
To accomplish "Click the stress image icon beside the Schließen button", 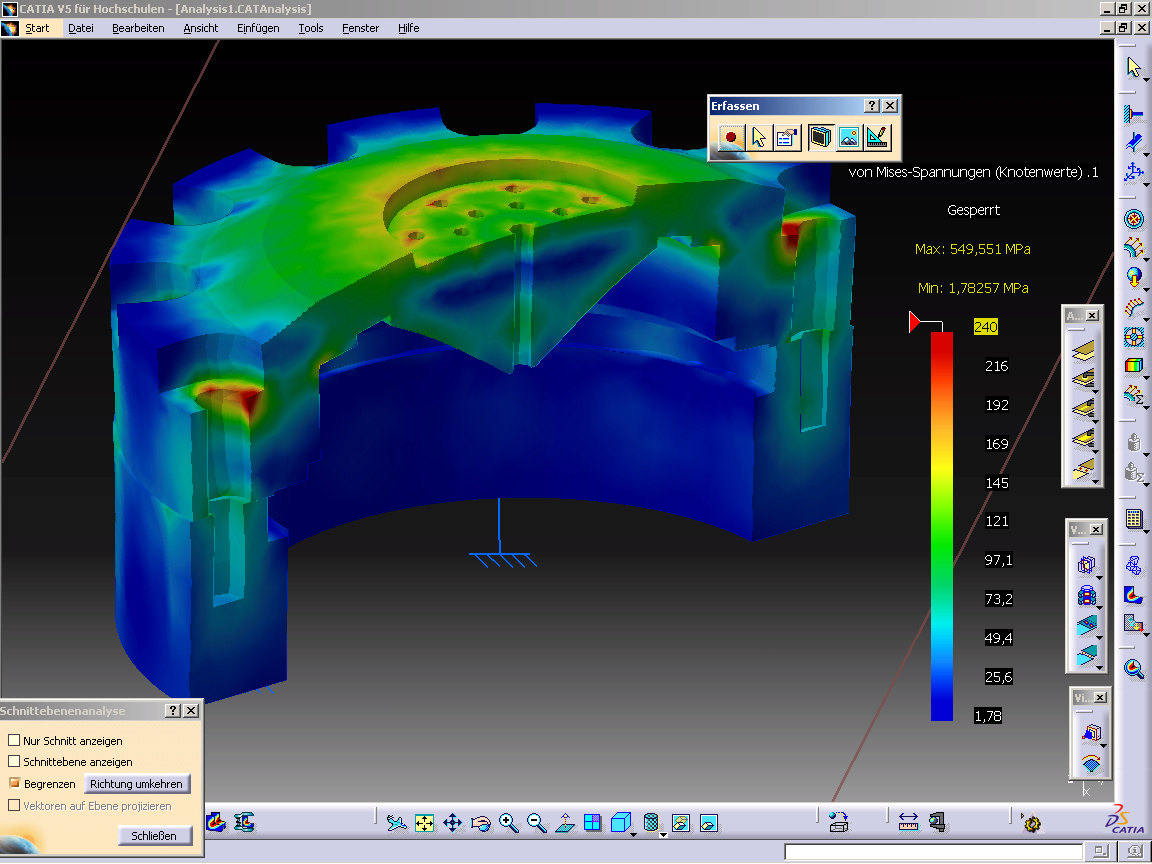I will [x=216, y=822].
